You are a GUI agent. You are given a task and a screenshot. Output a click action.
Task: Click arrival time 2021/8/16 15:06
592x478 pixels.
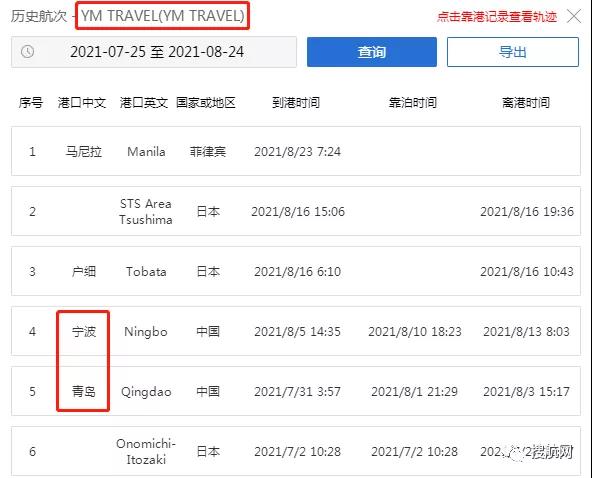click(298, 211)
